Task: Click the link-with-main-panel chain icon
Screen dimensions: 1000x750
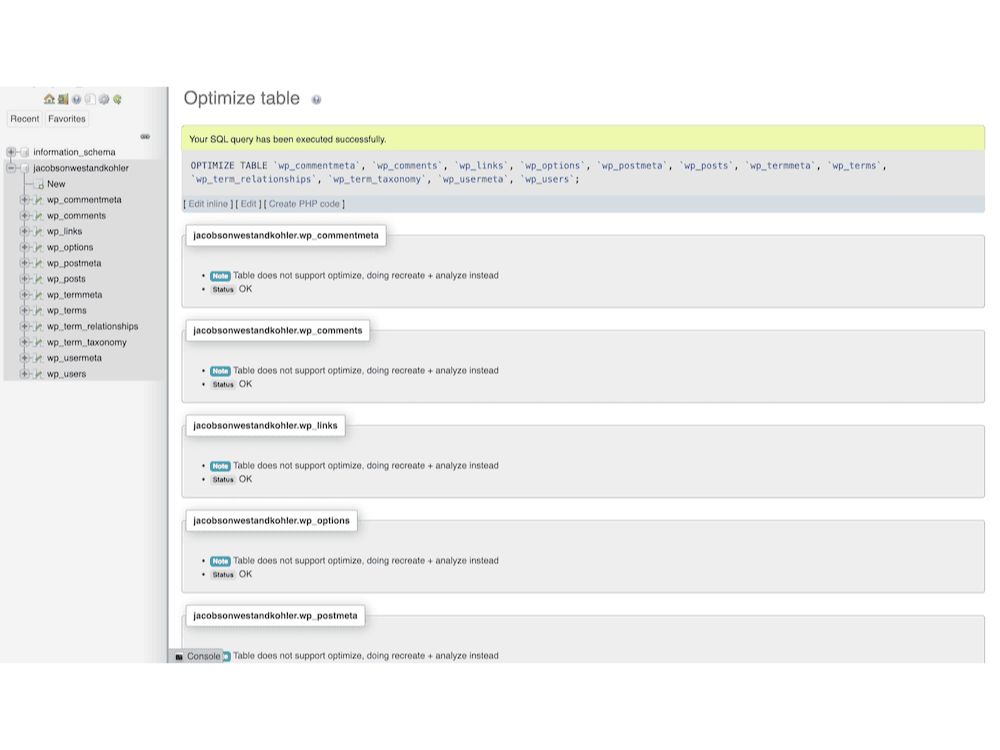Action: tap(145, 136)
